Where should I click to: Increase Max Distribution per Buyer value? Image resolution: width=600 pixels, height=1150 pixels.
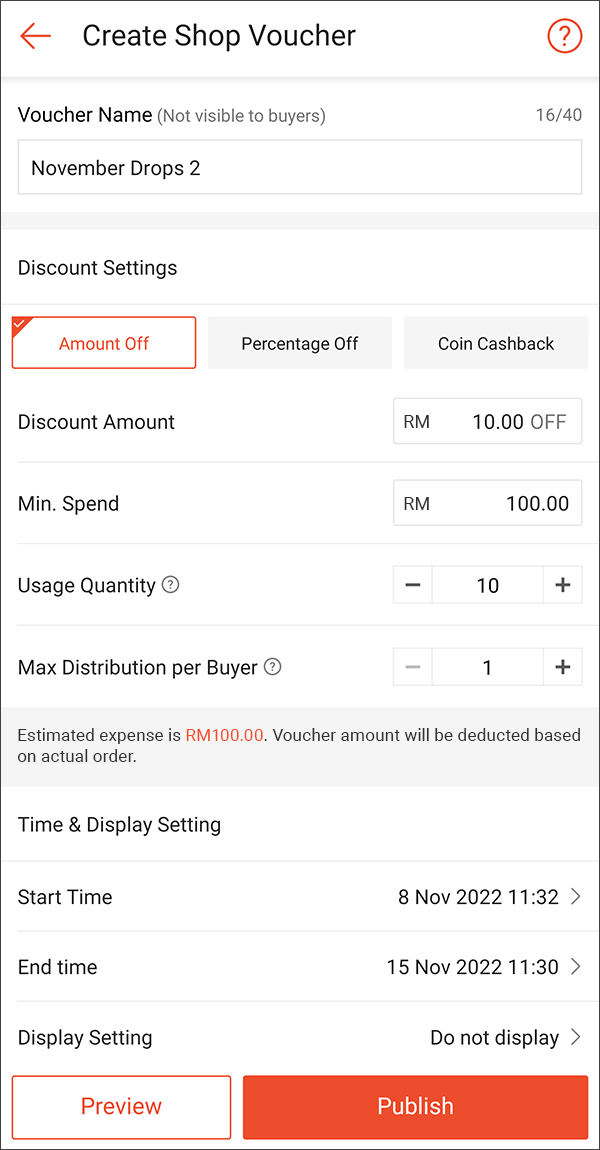563,667
